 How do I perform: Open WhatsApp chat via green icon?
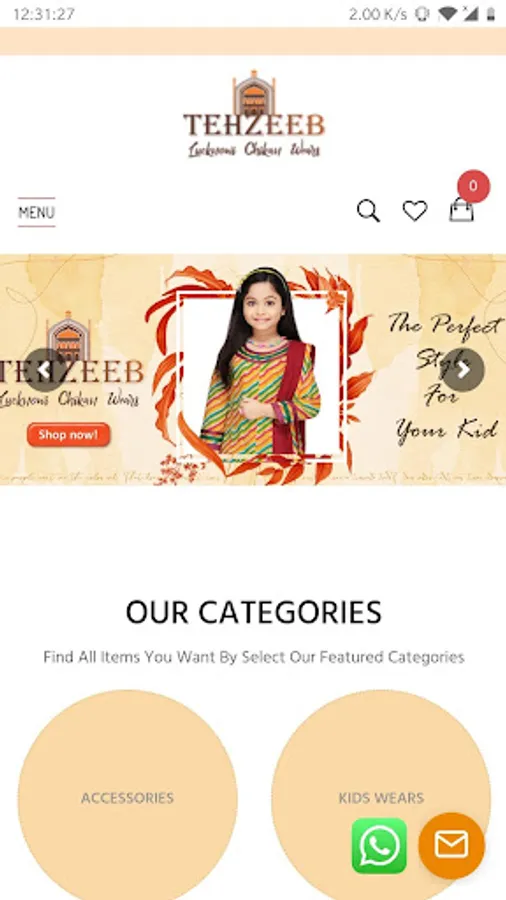click(379, 845)
